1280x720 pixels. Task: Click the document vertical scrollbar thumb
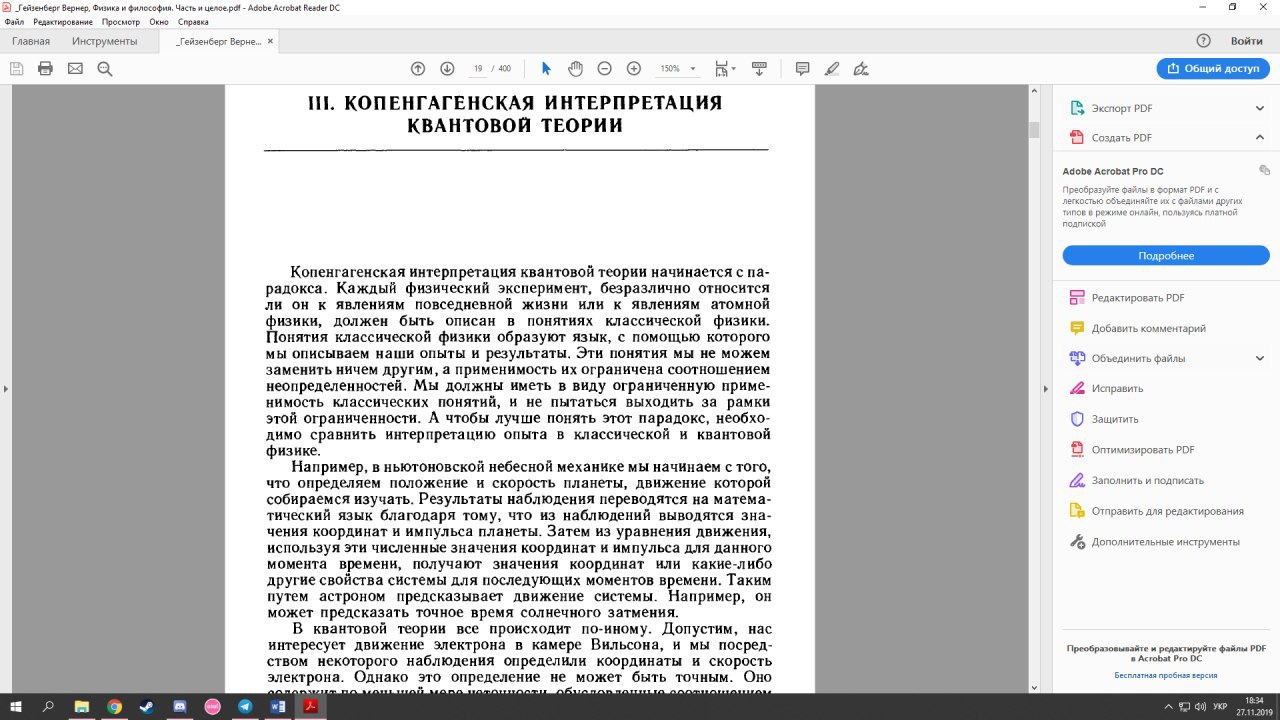click(x=1034, y=130)
